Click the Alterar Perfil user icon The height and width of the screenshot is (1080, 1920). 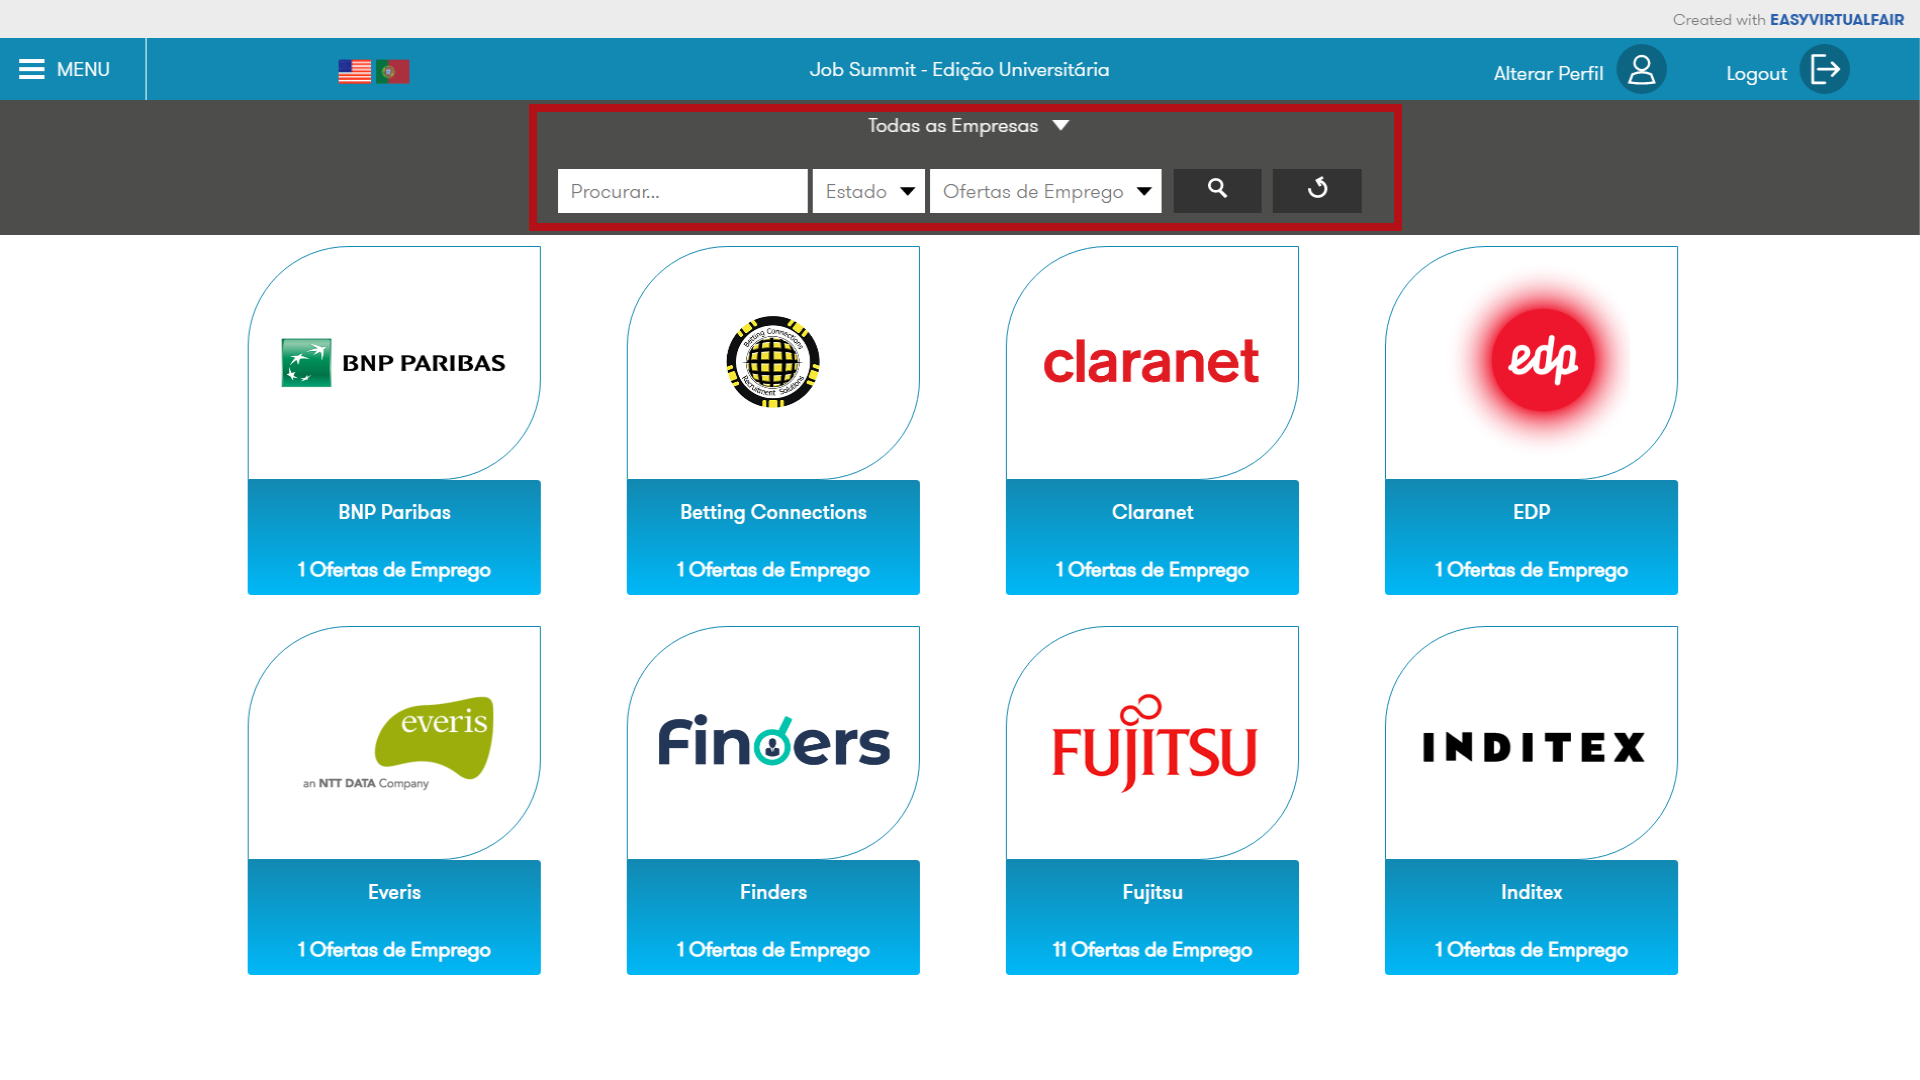click(1641, 70)
